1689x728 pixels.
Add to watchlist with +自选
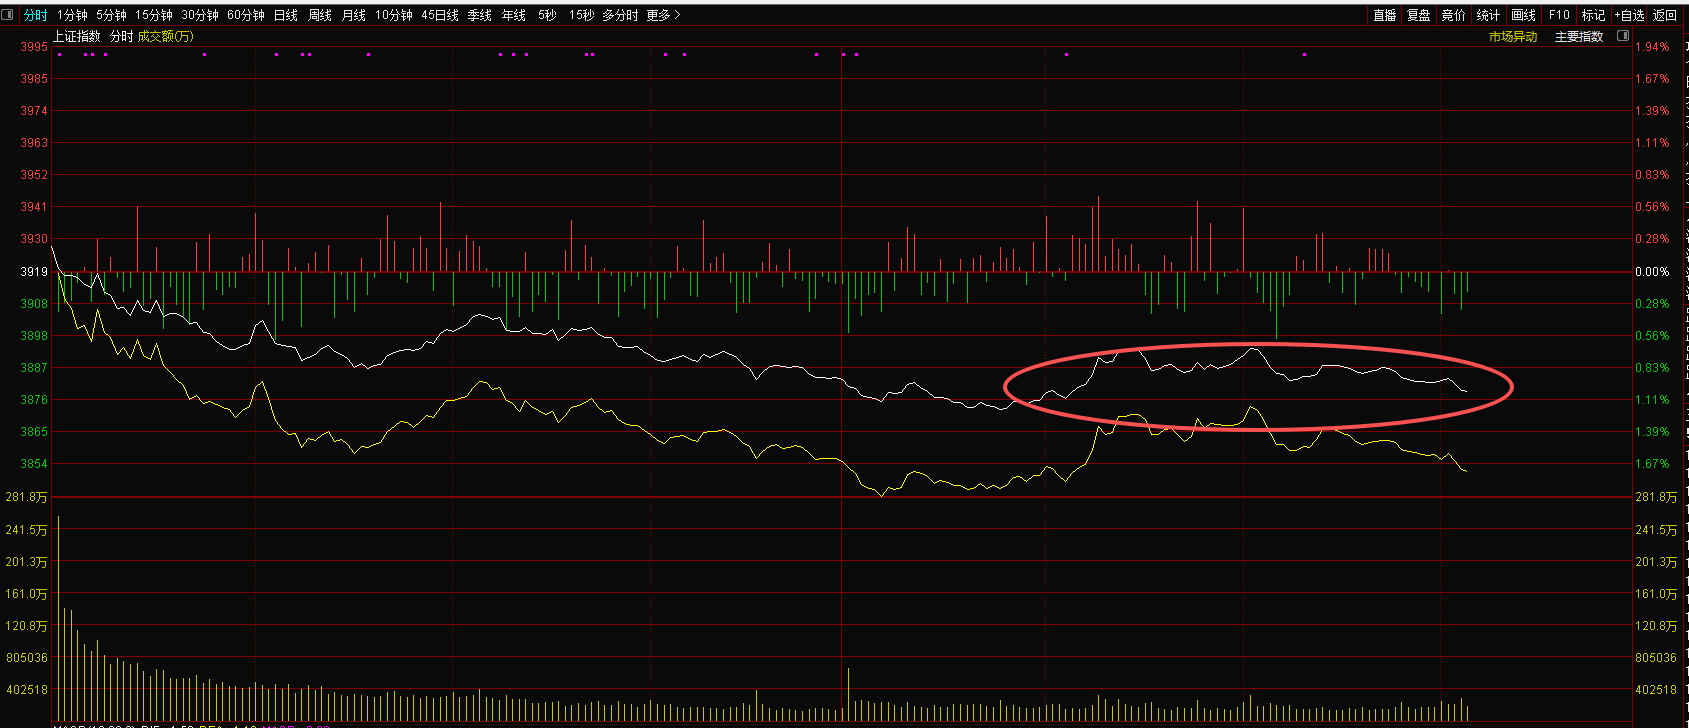tap(1629, 15)
